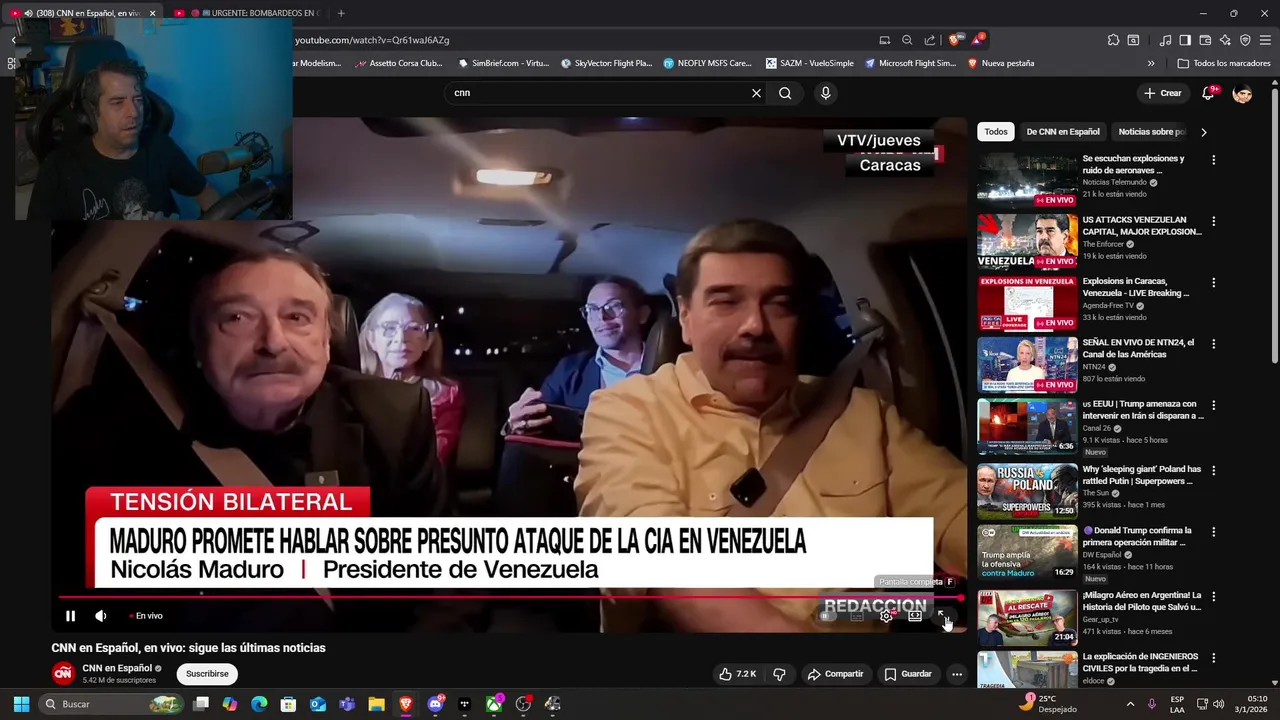Open Windows Start menu

tap(21, 704)
